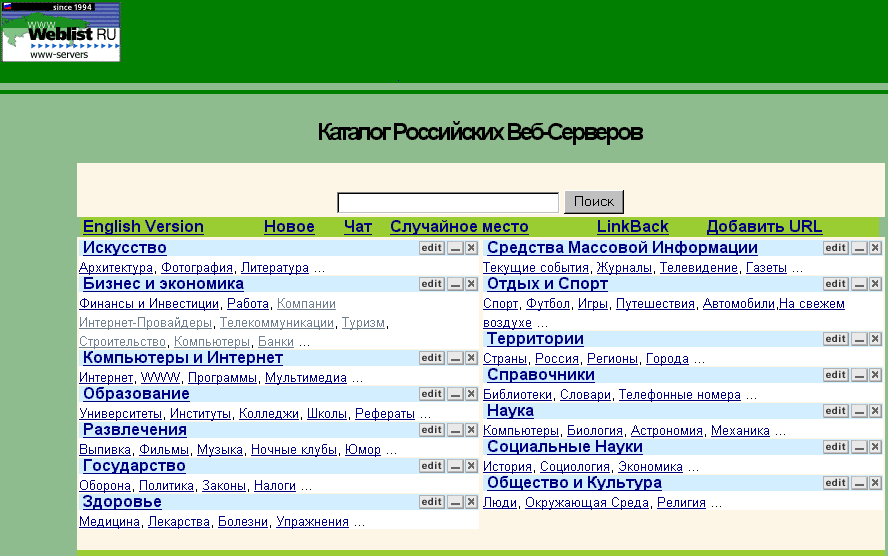
Task: Open the Текущие события link
Action: tap(536, 268)
